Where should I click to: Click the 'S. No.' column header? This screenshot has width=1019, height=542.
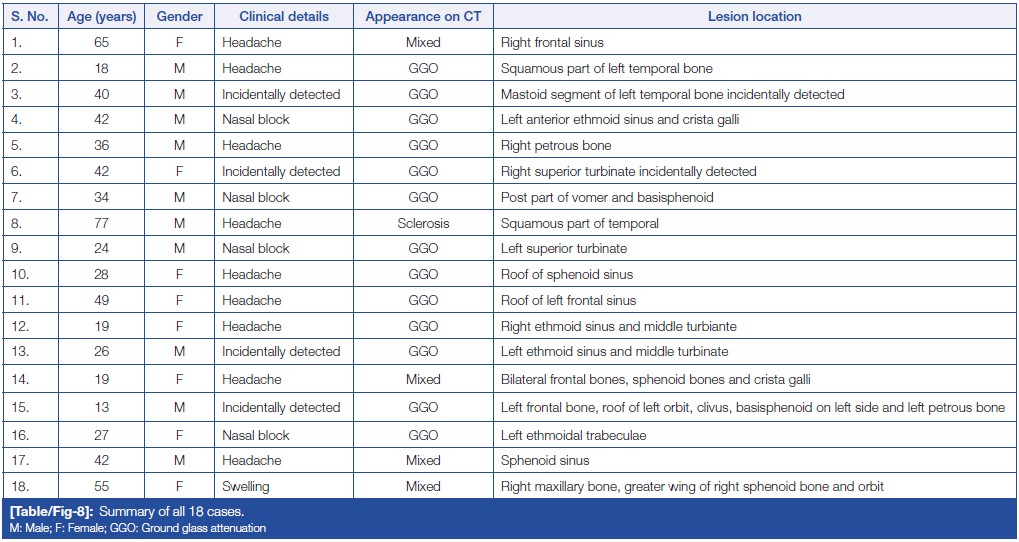click(31, 17)
